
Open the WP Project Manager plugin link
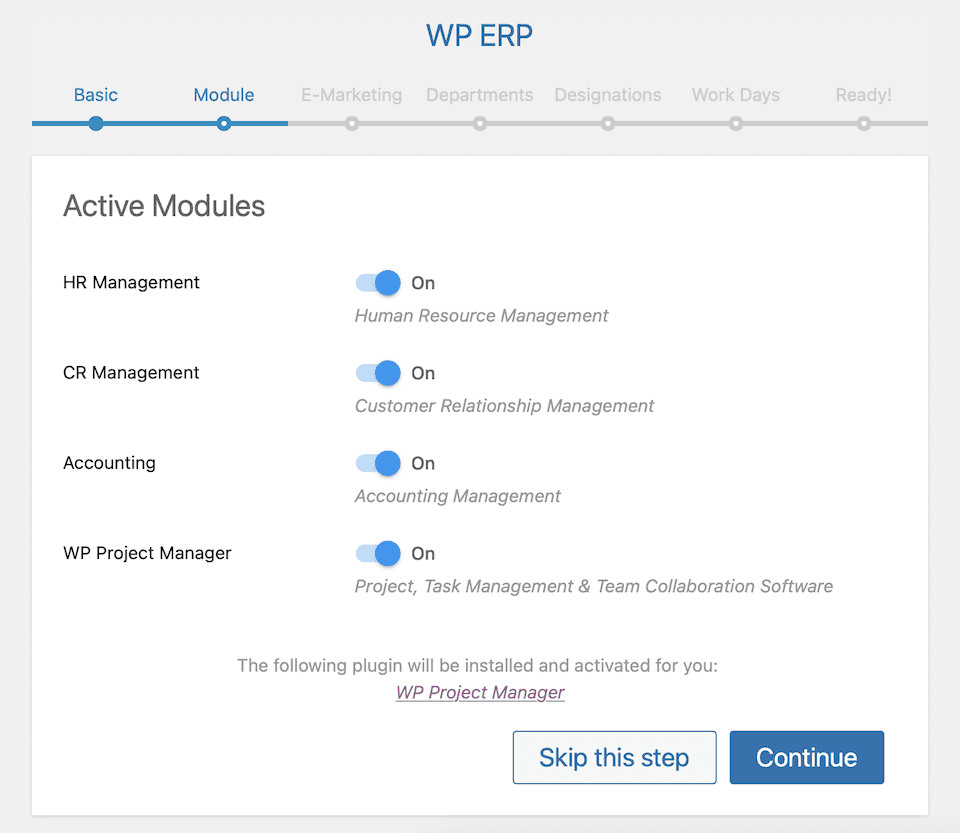[x=479, y=692]
